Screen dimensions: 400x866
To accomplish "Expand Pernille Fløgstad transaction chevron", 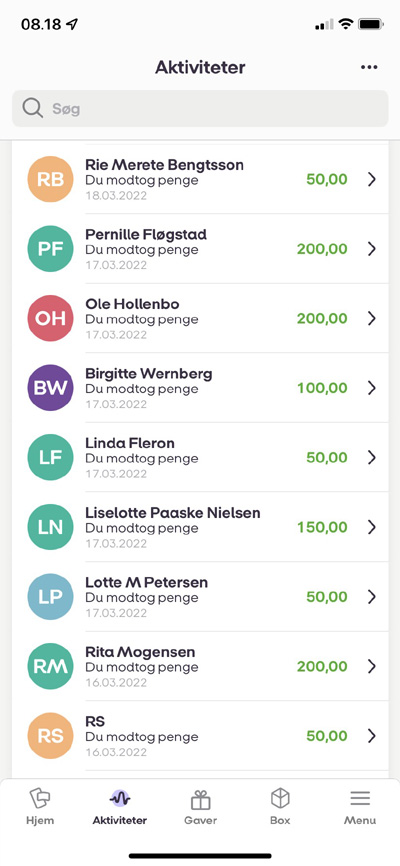I will click(x=372, y=249).
